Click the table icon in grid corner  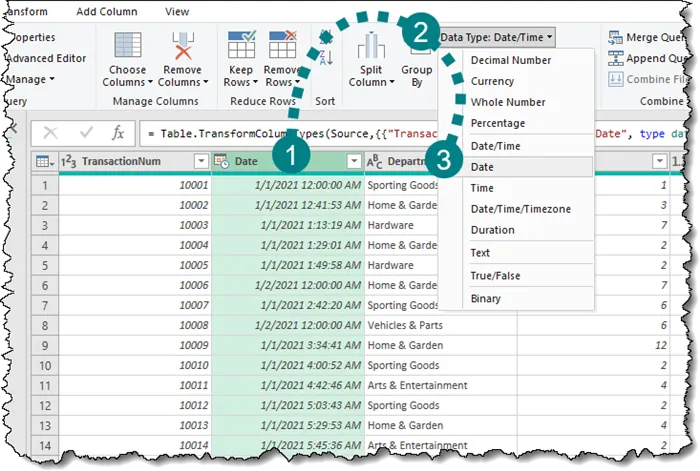[44, 161]
